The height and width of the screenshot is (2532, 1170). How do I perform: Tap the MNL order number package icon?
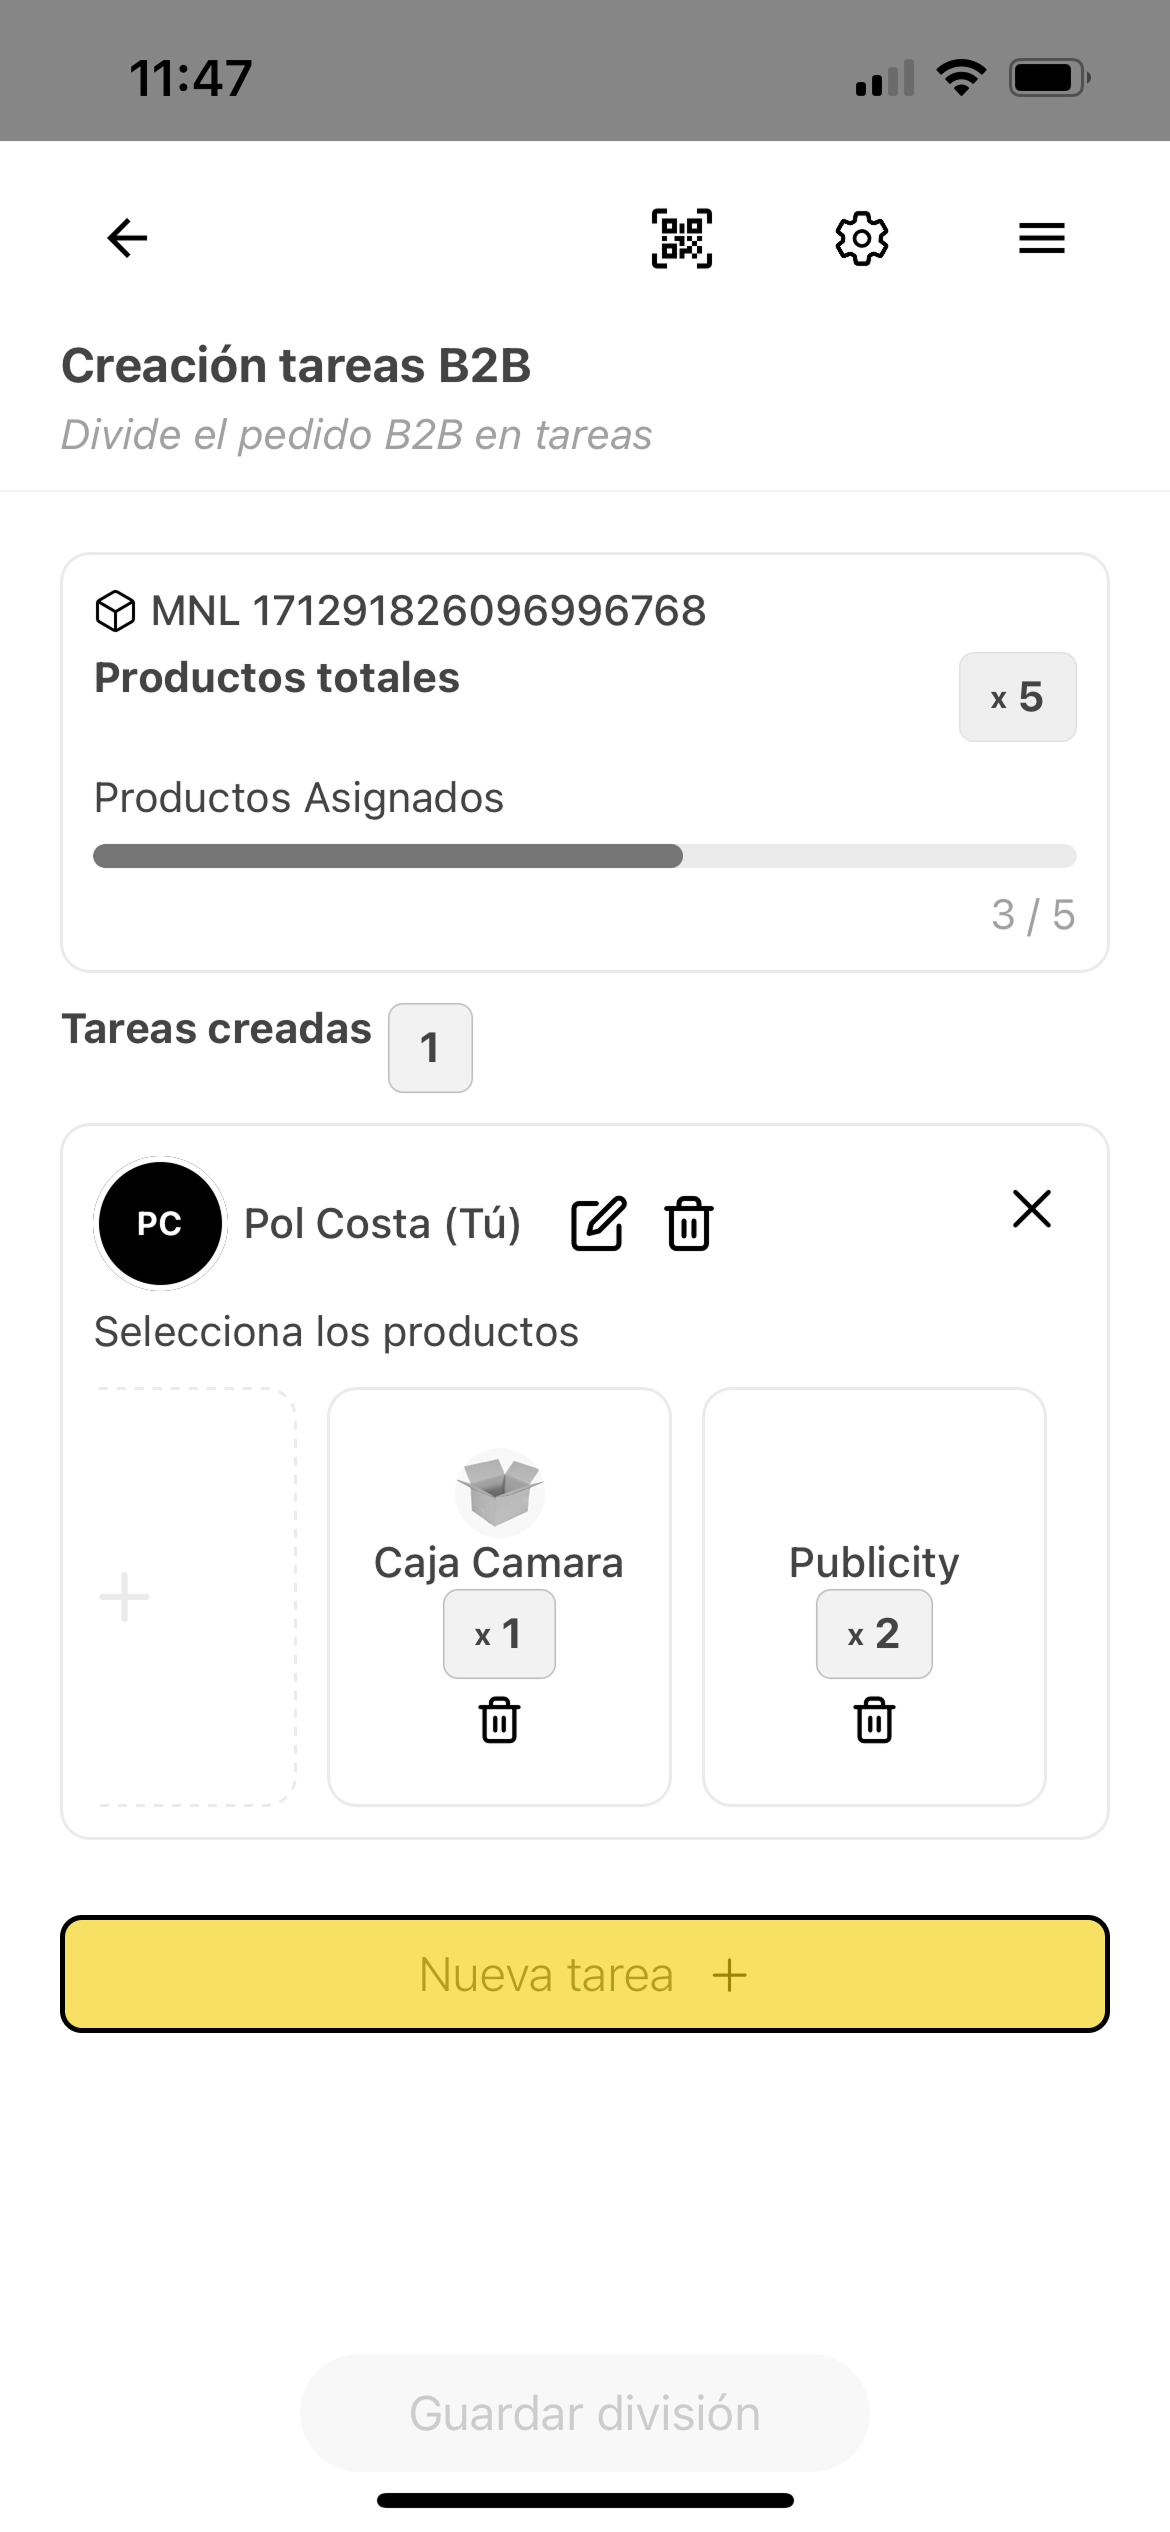[x=115, y=611]
